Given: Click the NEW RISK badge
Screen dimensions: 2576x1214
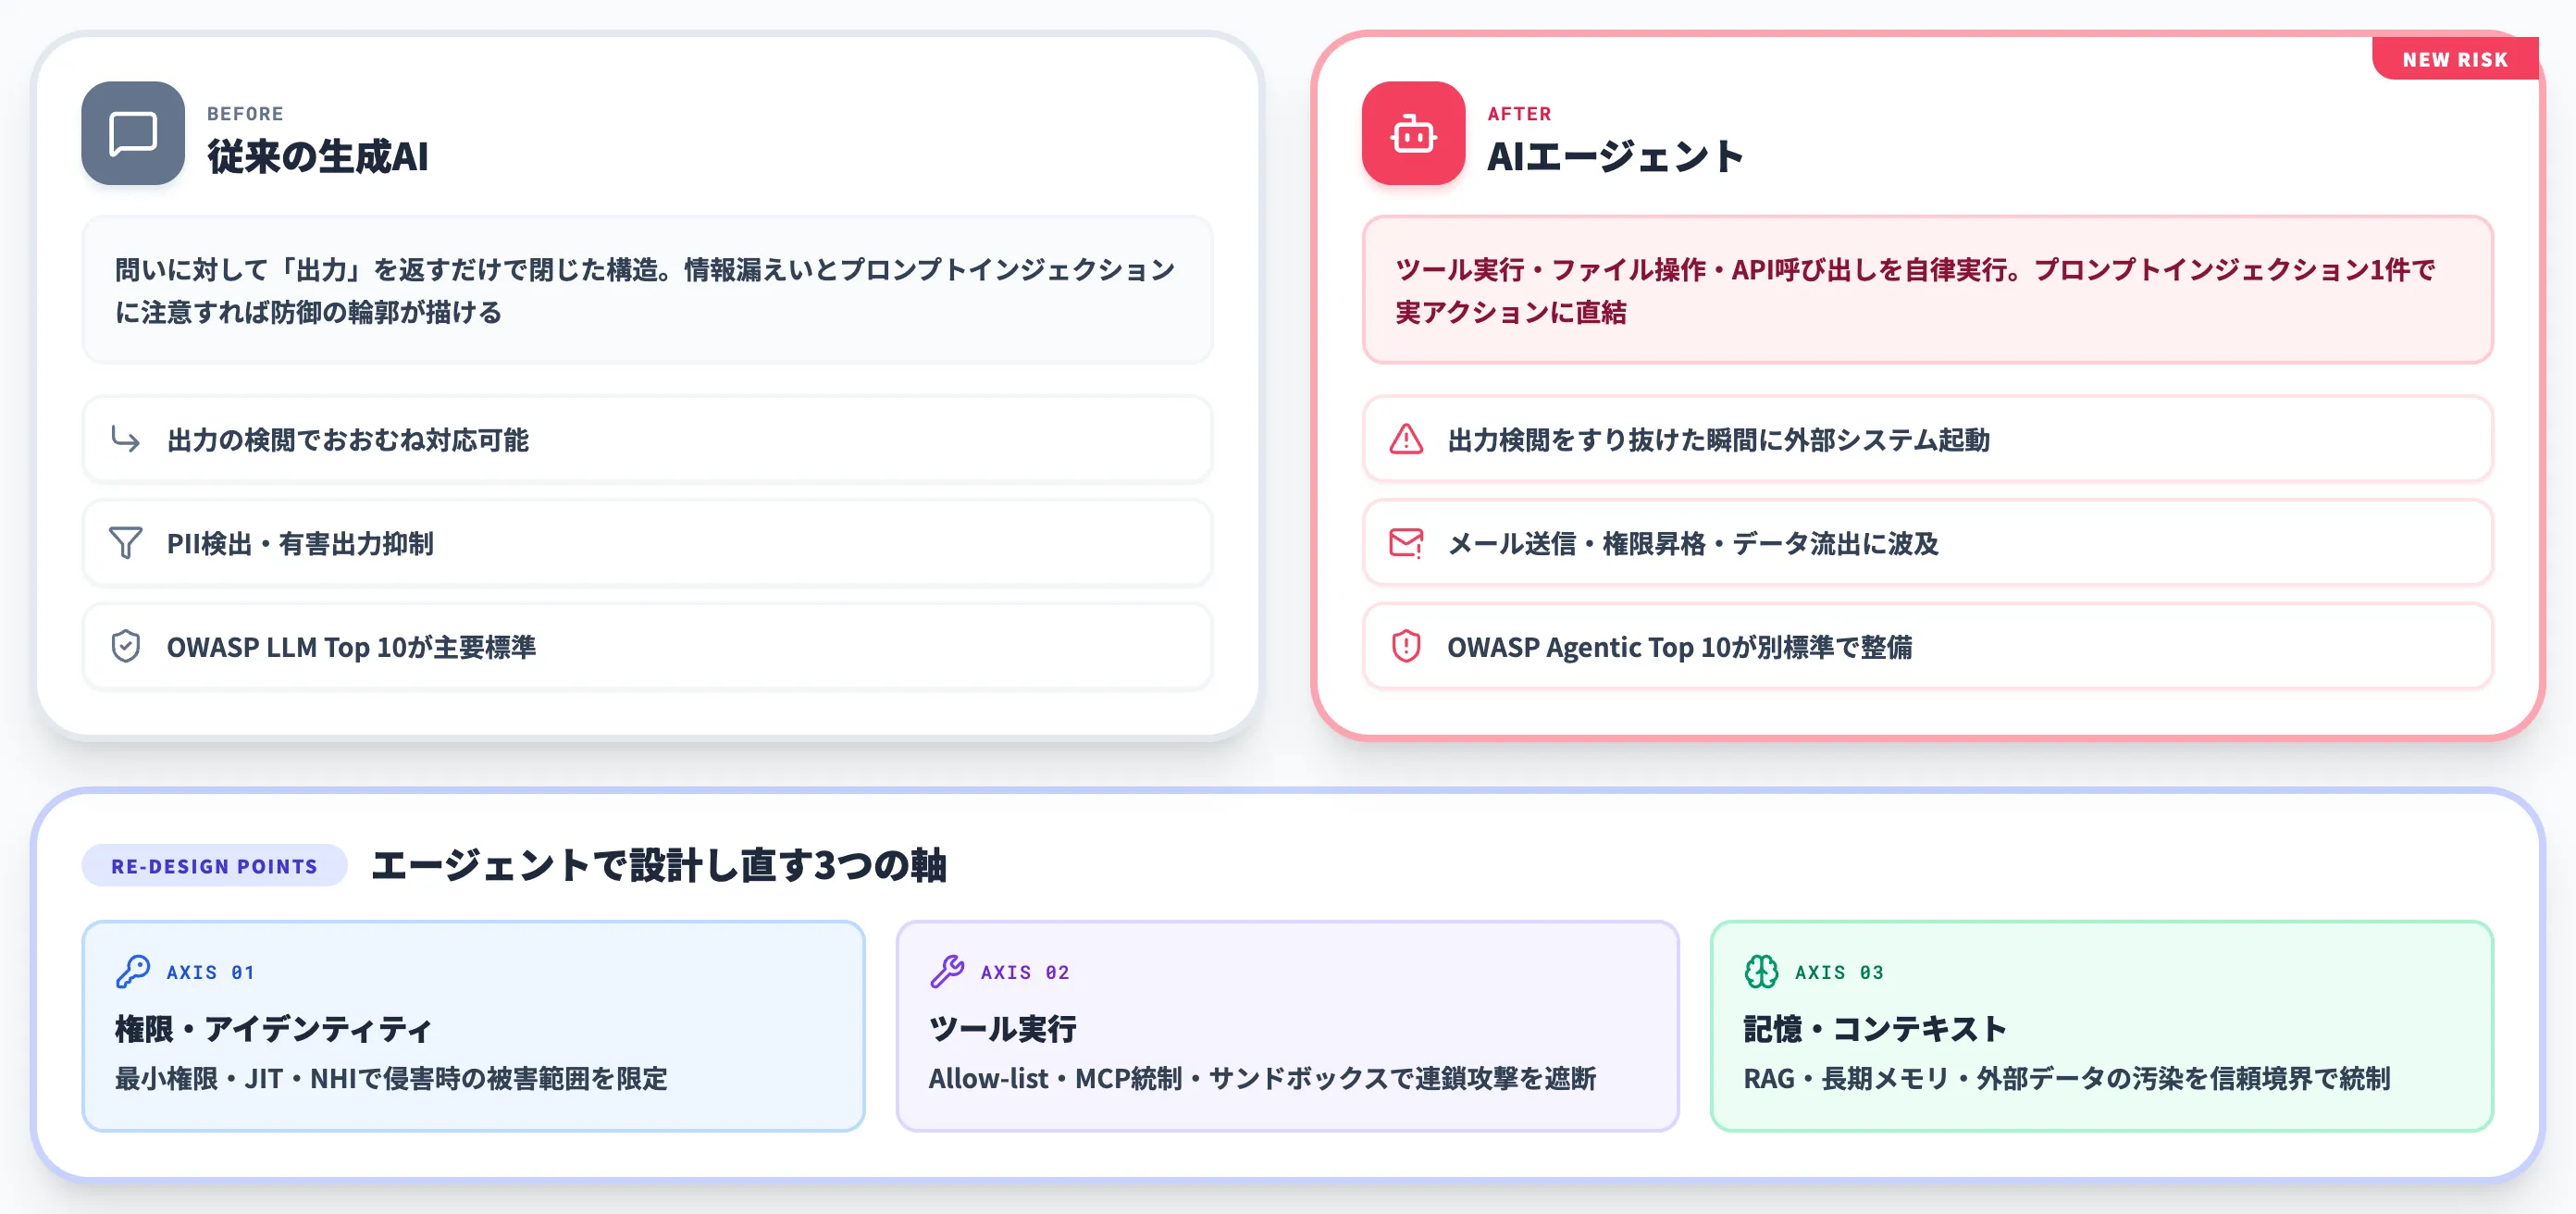Looking at the screenshot, I should 2455,59.
